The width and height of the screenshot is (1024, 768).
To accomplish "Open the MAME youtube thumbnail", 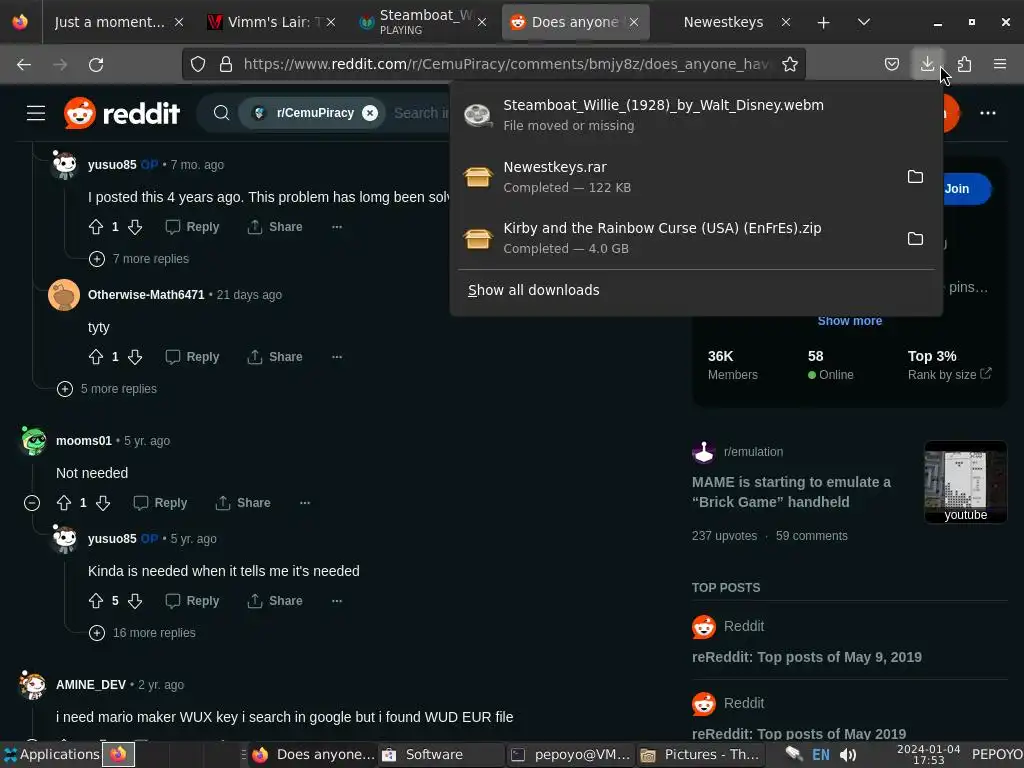I will point(965,483).
